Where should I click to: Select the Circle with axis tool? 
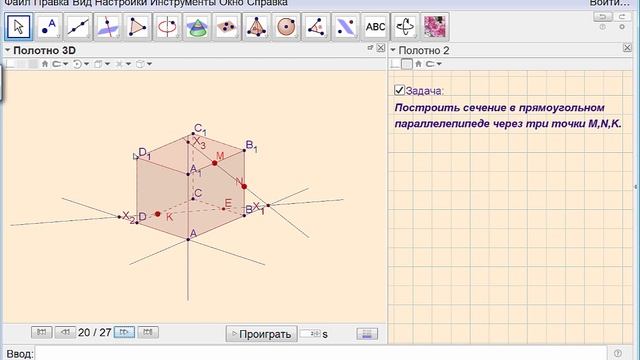167,27
